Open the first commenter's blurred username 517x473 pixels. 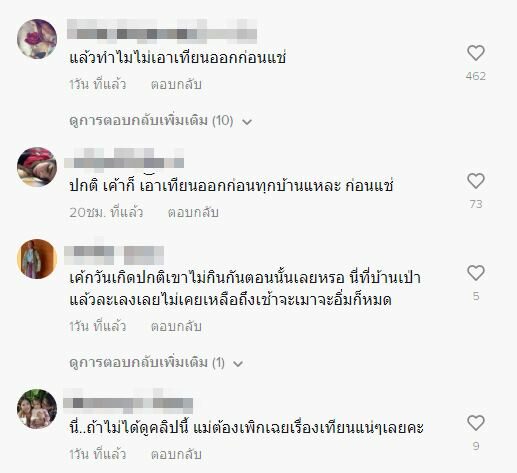click(162, 32)
